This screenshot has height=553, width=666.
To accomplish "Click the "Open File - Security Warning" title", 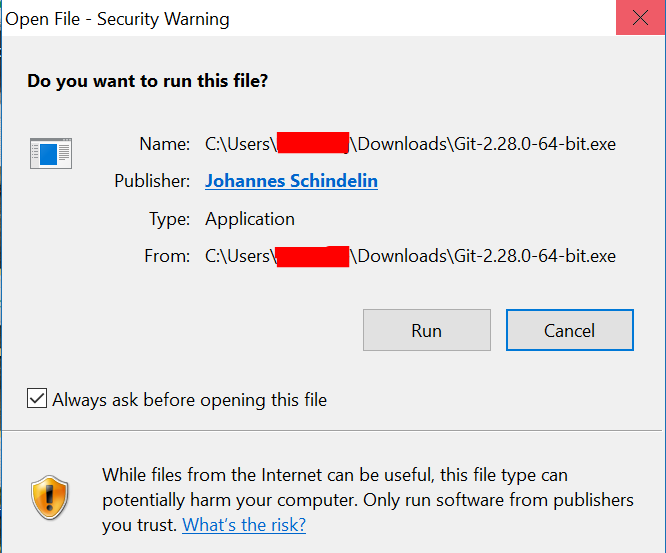I will coord(118,19).
